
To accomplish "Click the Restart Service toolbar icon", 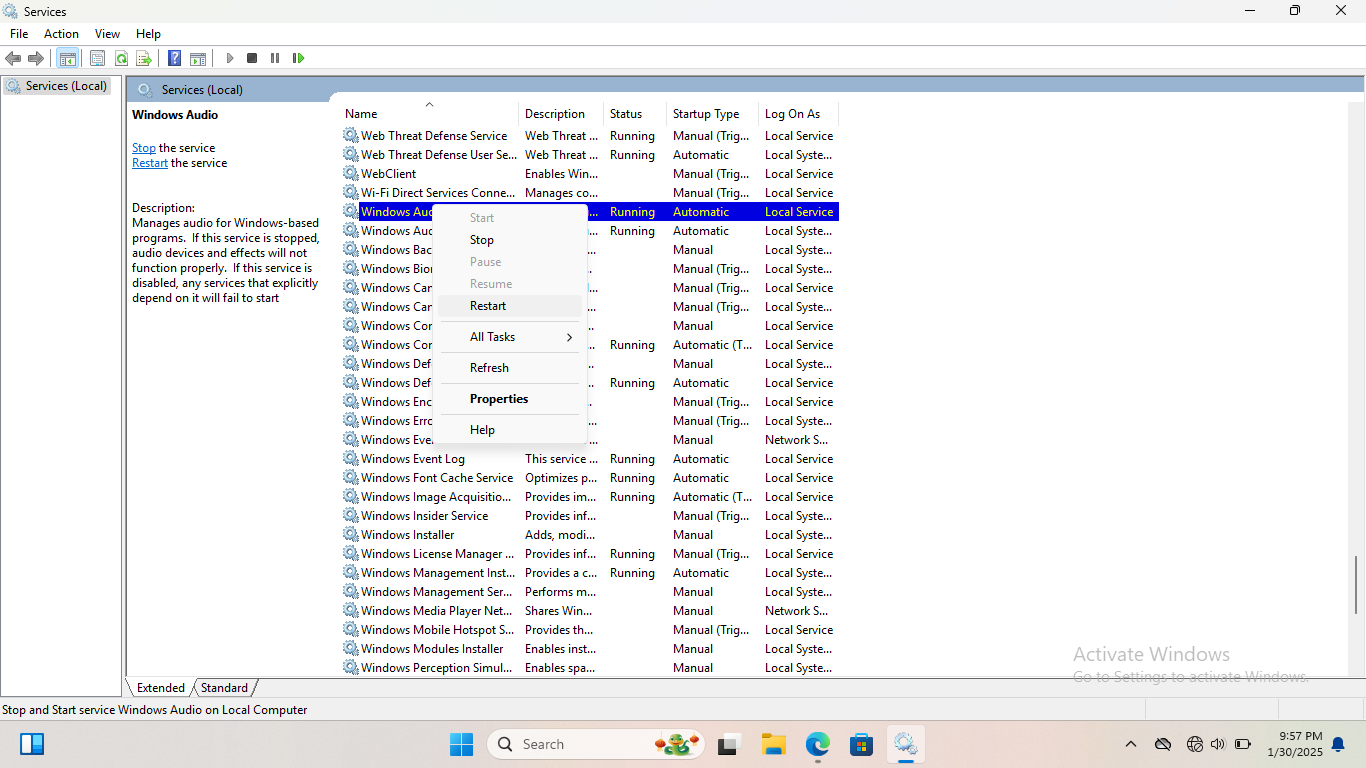I will click(298, 58).
